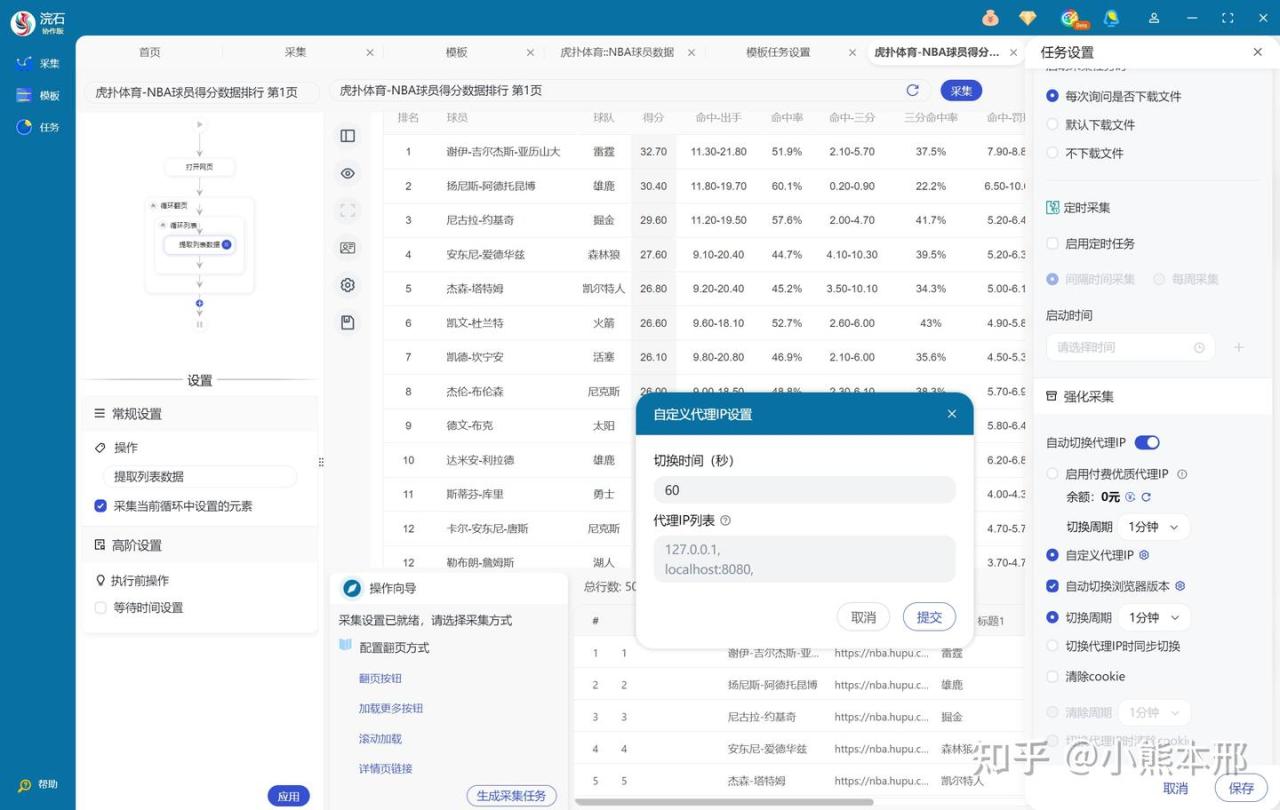Switch to 虎扑体育::NBA球员数据 tab
Image resolution: width=1280 pixels, height=810 pixels.
tap(617, 52)
